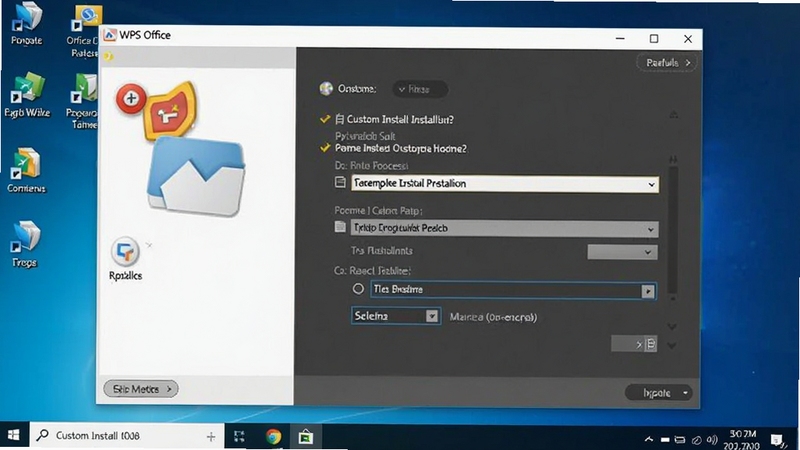
Task: Open the Seleina dropdown
Action: click(x=396, y=316)
